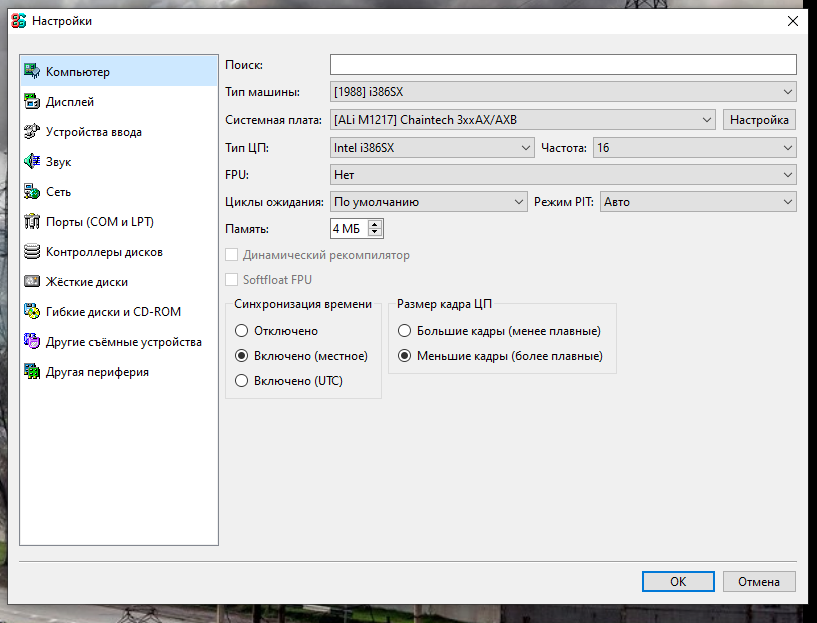
Task: Open the Sound (Звук) speaker icon
Action: pyautogui.click(x=31, y=162)
